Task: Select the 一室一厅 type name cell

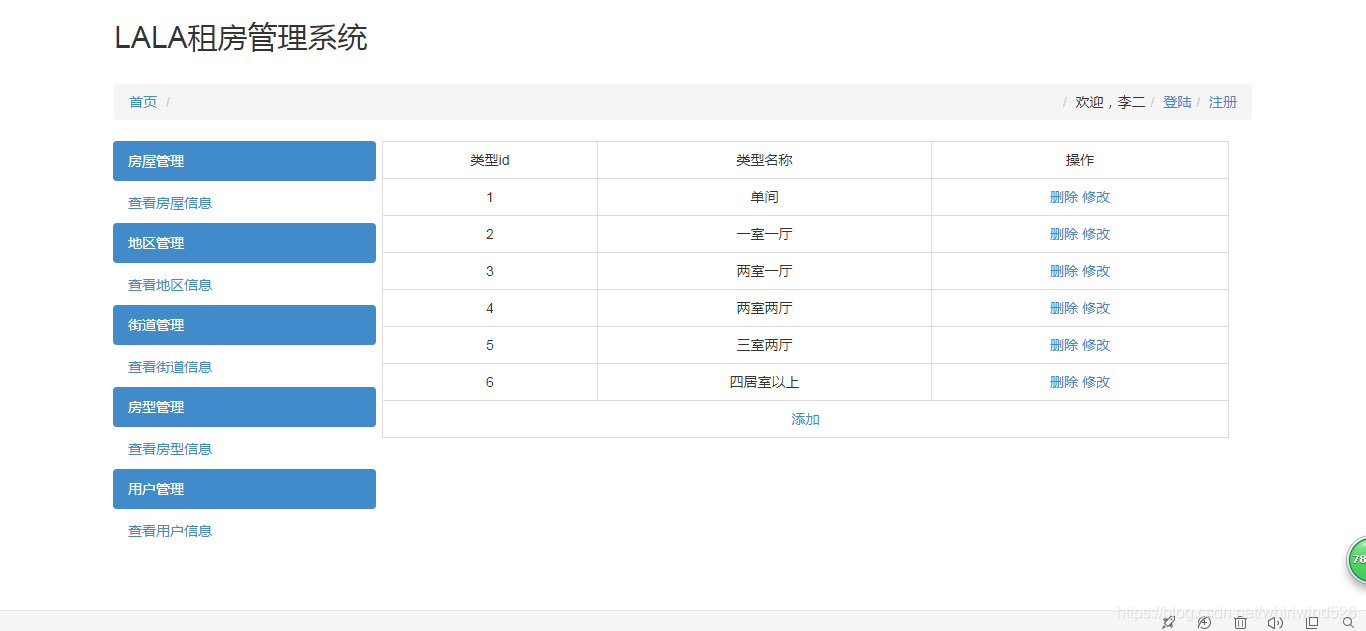Action: coord(765,234)
